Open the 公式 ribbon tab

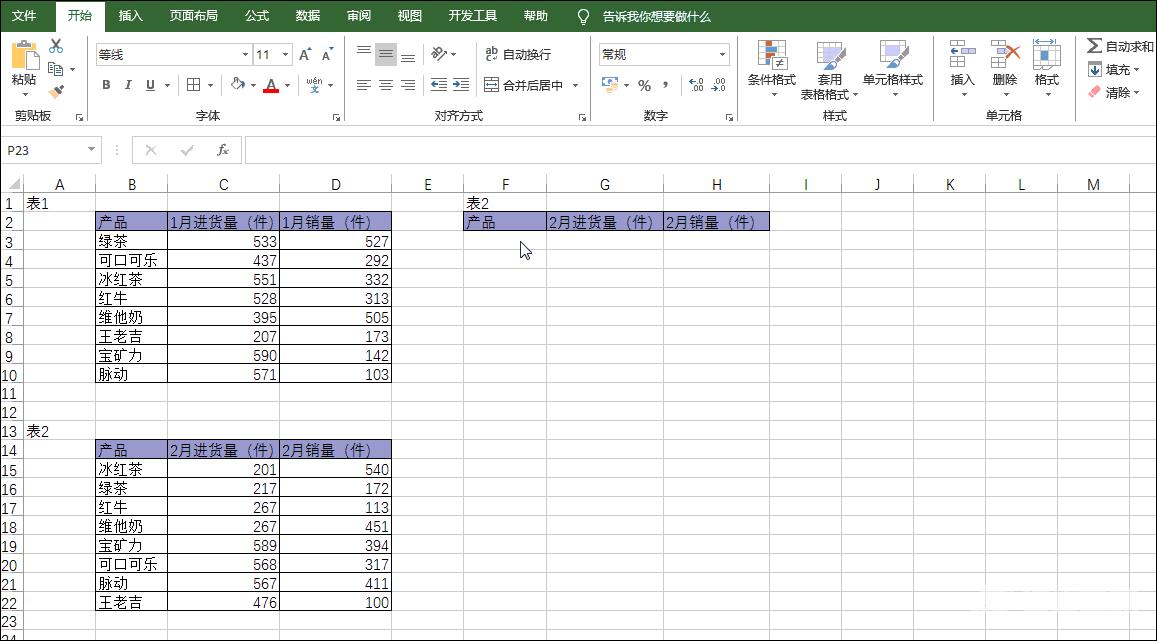(x=256, y=16)
